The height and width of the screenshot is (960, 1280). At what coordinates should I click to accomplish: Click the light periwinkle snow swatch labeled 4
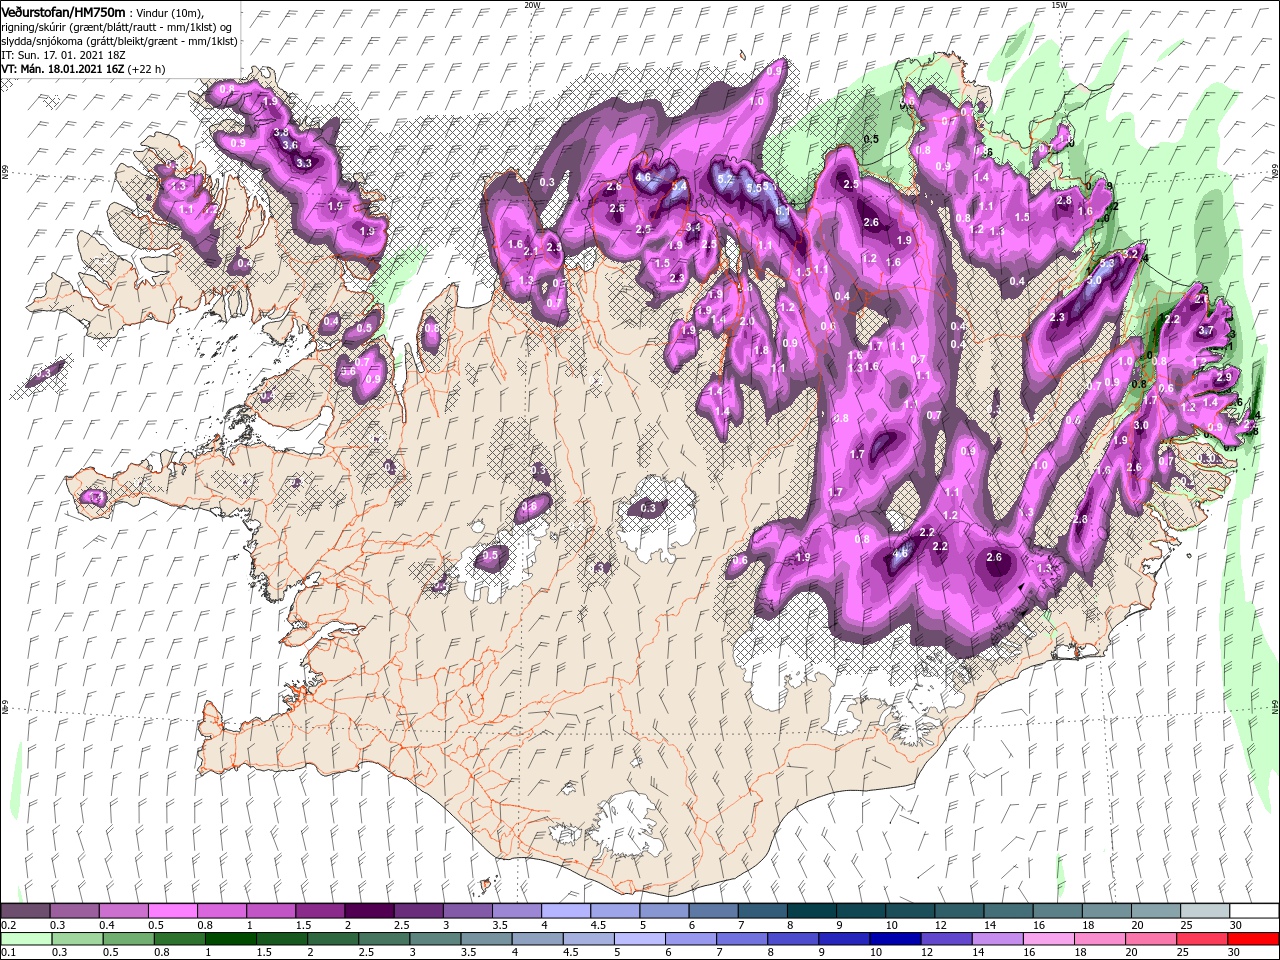(x=566, y=911)
